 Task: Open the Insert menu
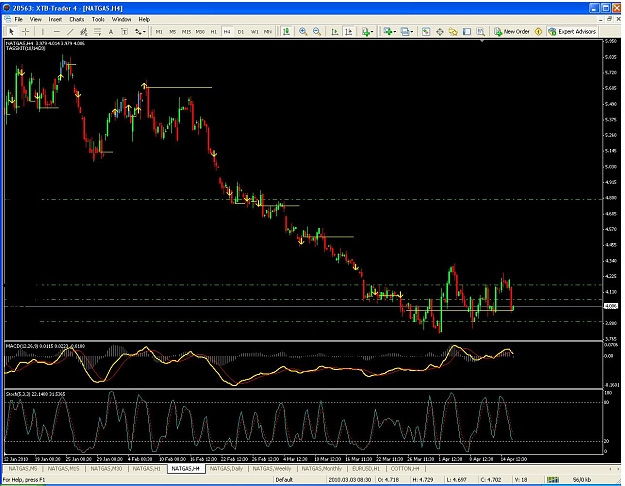(55, 19)
